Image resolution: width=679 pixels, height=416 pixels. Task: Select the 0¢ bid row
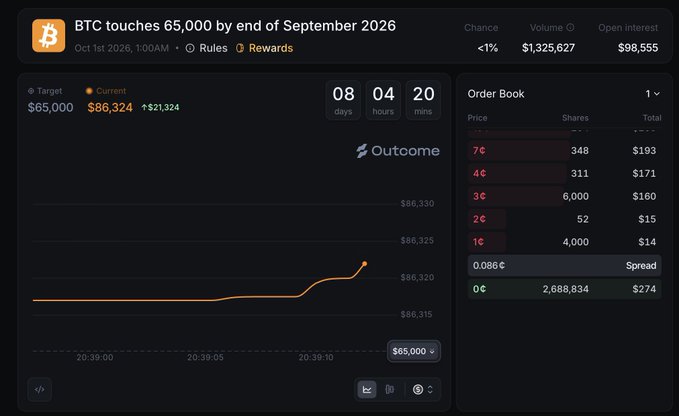[x=564, y=289]
